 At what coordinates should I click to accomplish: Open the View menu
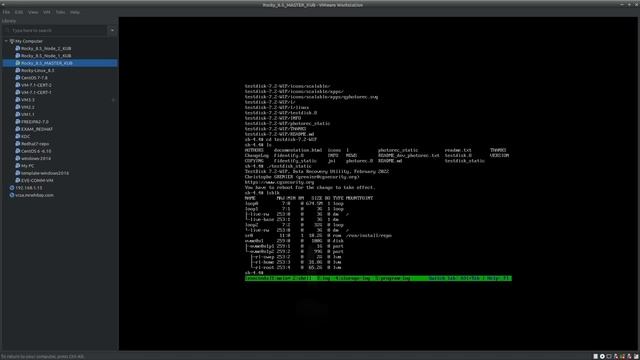[x=33, y=12]
